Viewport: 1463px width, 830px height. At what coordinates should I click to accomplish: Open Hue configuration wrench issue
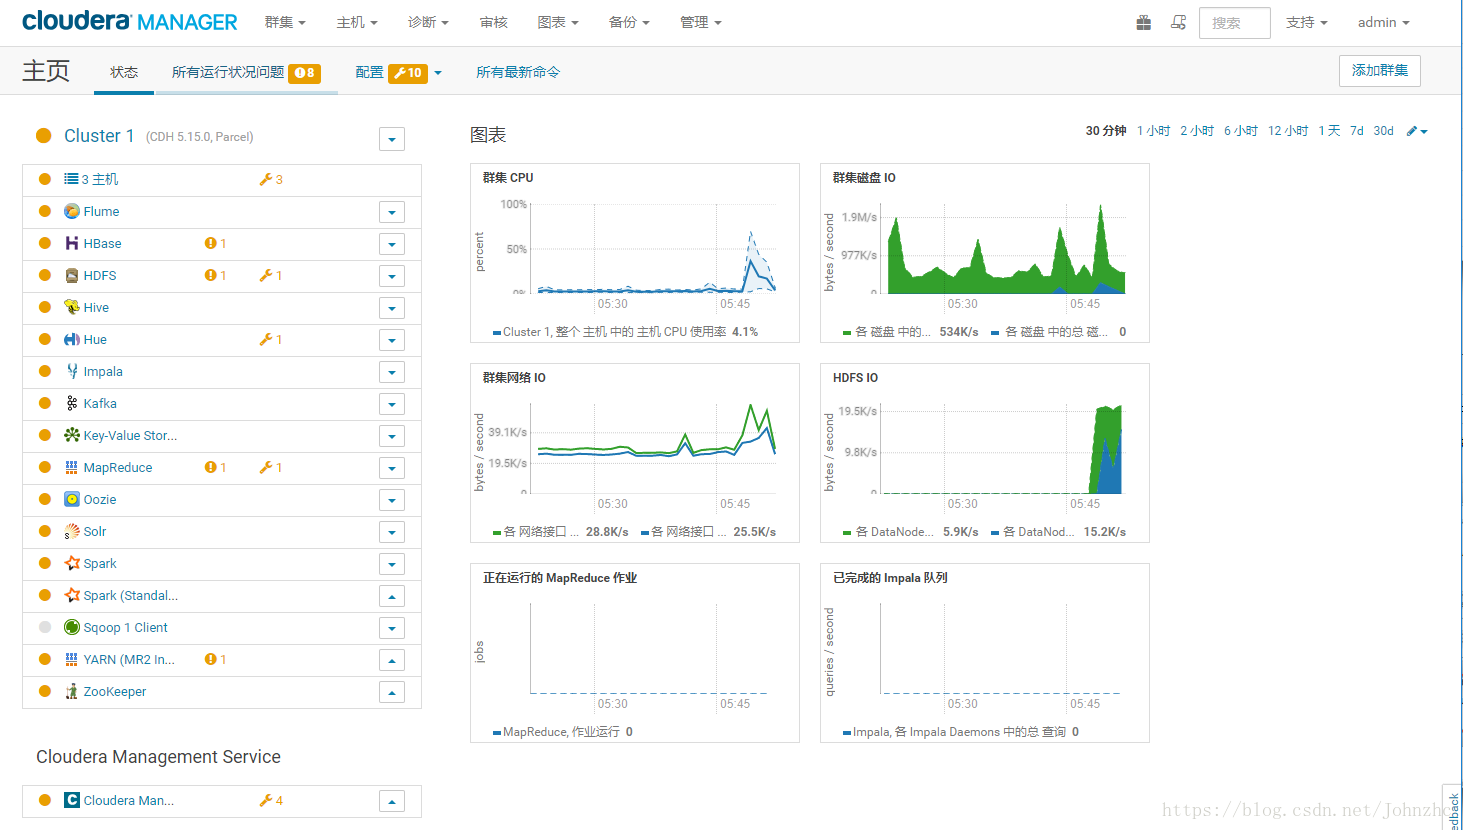pos(271,339)
